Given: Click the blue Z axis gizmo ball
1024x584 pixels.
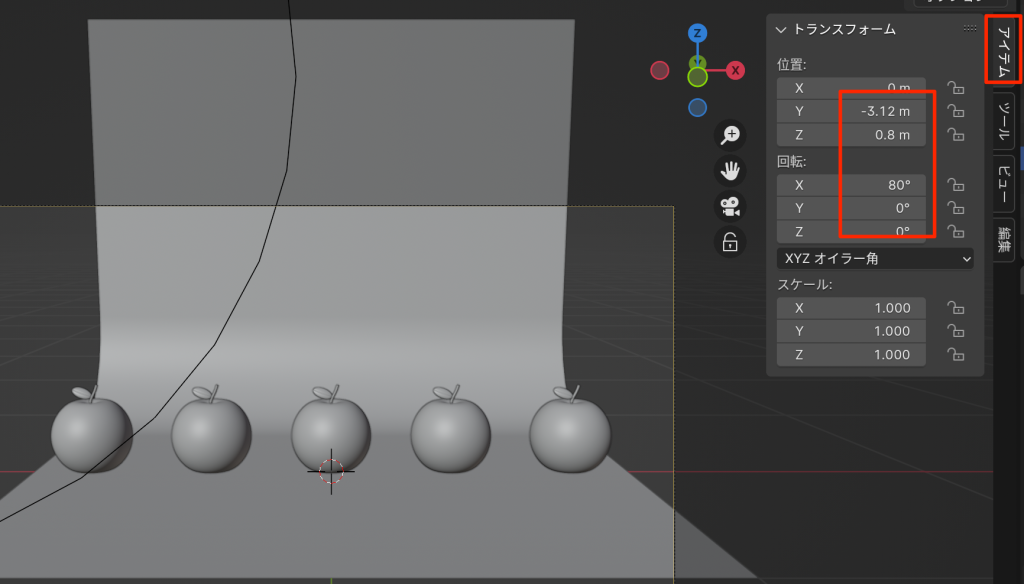Looking at the screenshot, I should [x=698, y=33].
